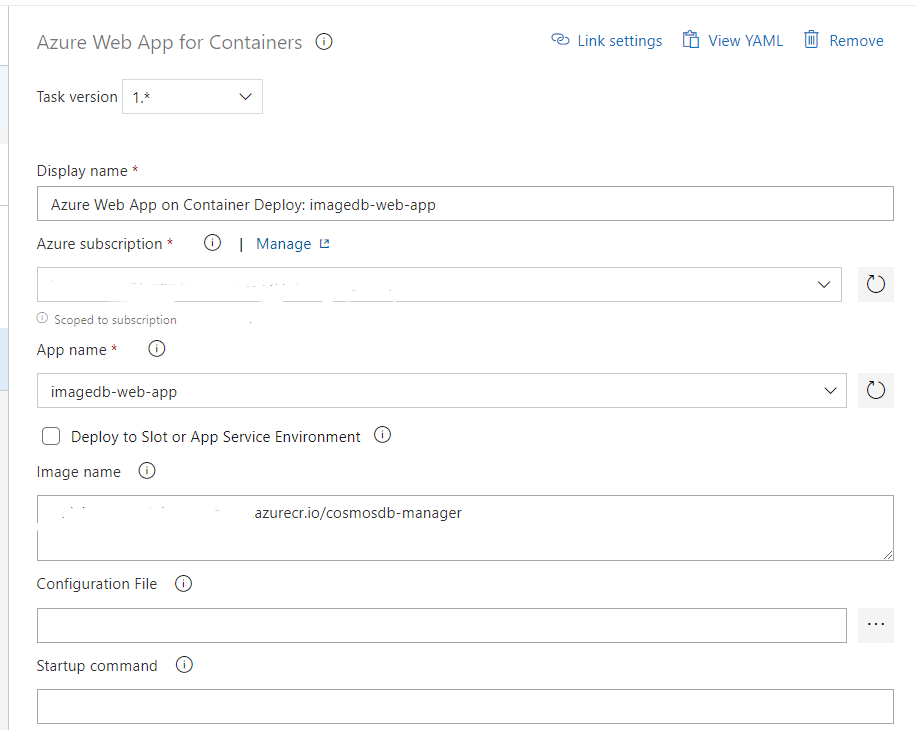919x730 pixels.
Task: Enable Deploy to Slot or App Service Environment
Action: point(51,436)
